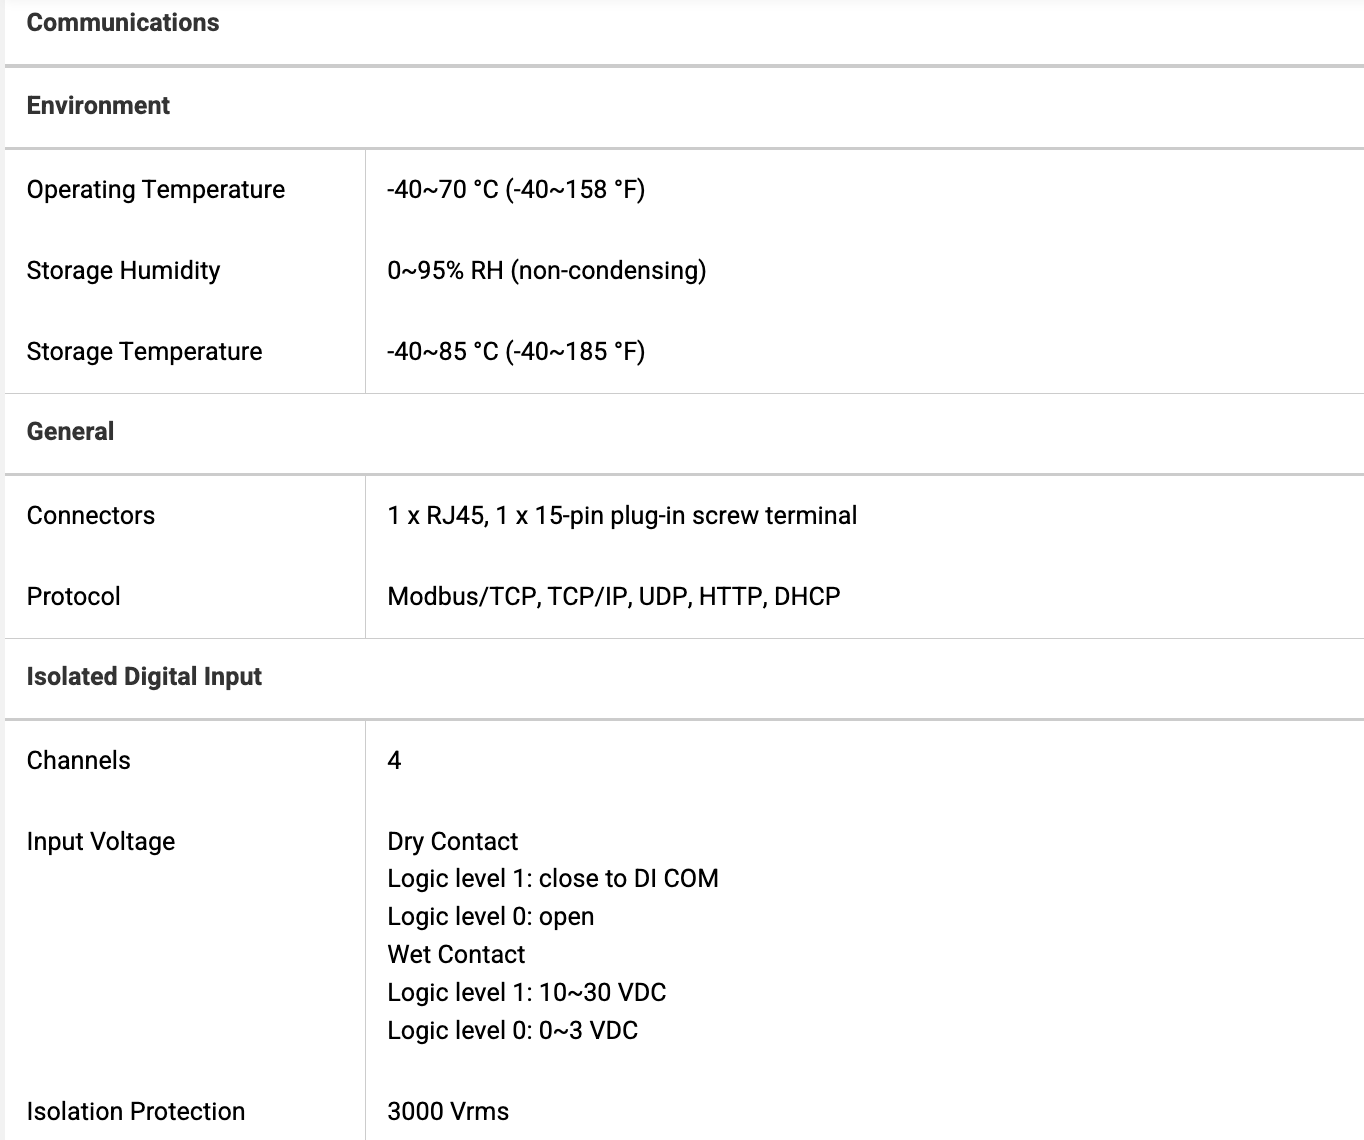1364x1140 pixels.
Task: Select the Connectors row label
Action: [91, 516]
